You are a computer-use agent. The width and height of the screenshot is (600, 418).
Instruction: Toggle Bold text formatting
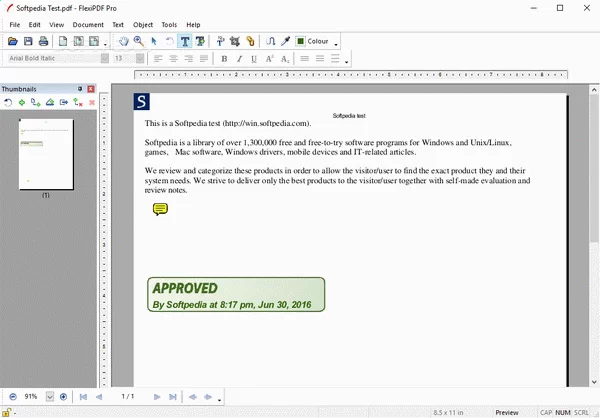tap(224, 59)
